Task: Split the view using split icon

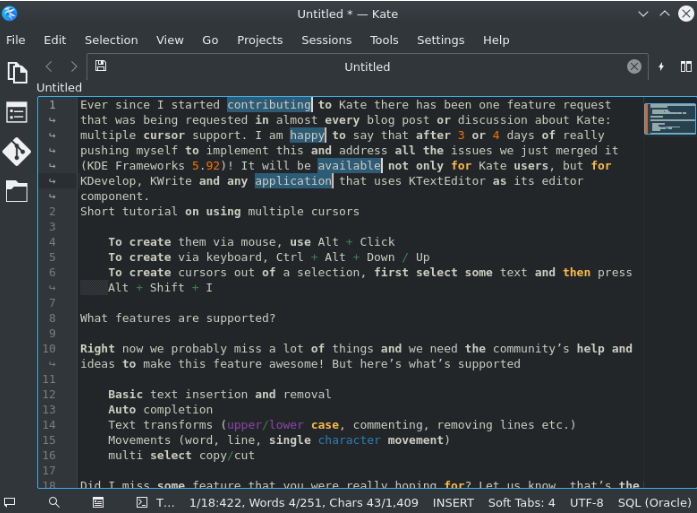Action: pos(686,67)
